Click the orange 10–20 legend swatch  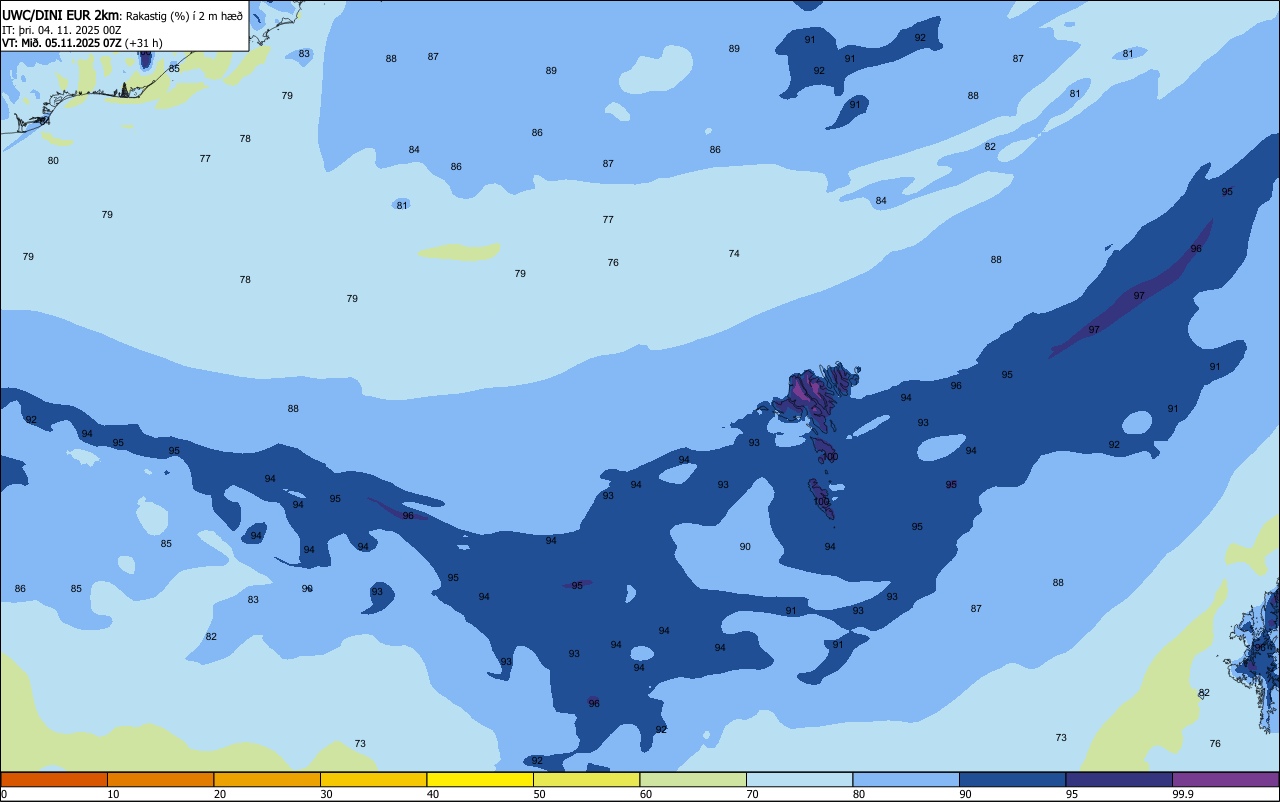click(160, 779)
